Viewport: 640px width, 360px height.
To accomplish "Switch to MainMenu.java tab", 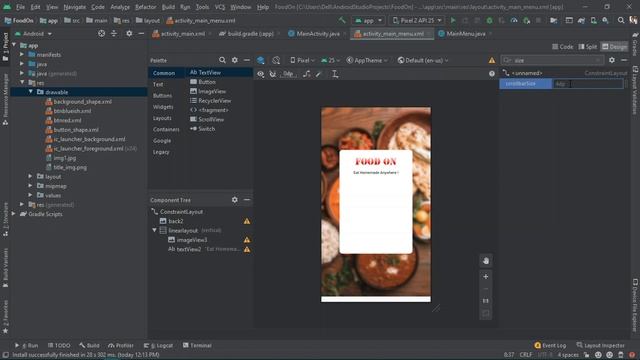I will click(465, 34).
